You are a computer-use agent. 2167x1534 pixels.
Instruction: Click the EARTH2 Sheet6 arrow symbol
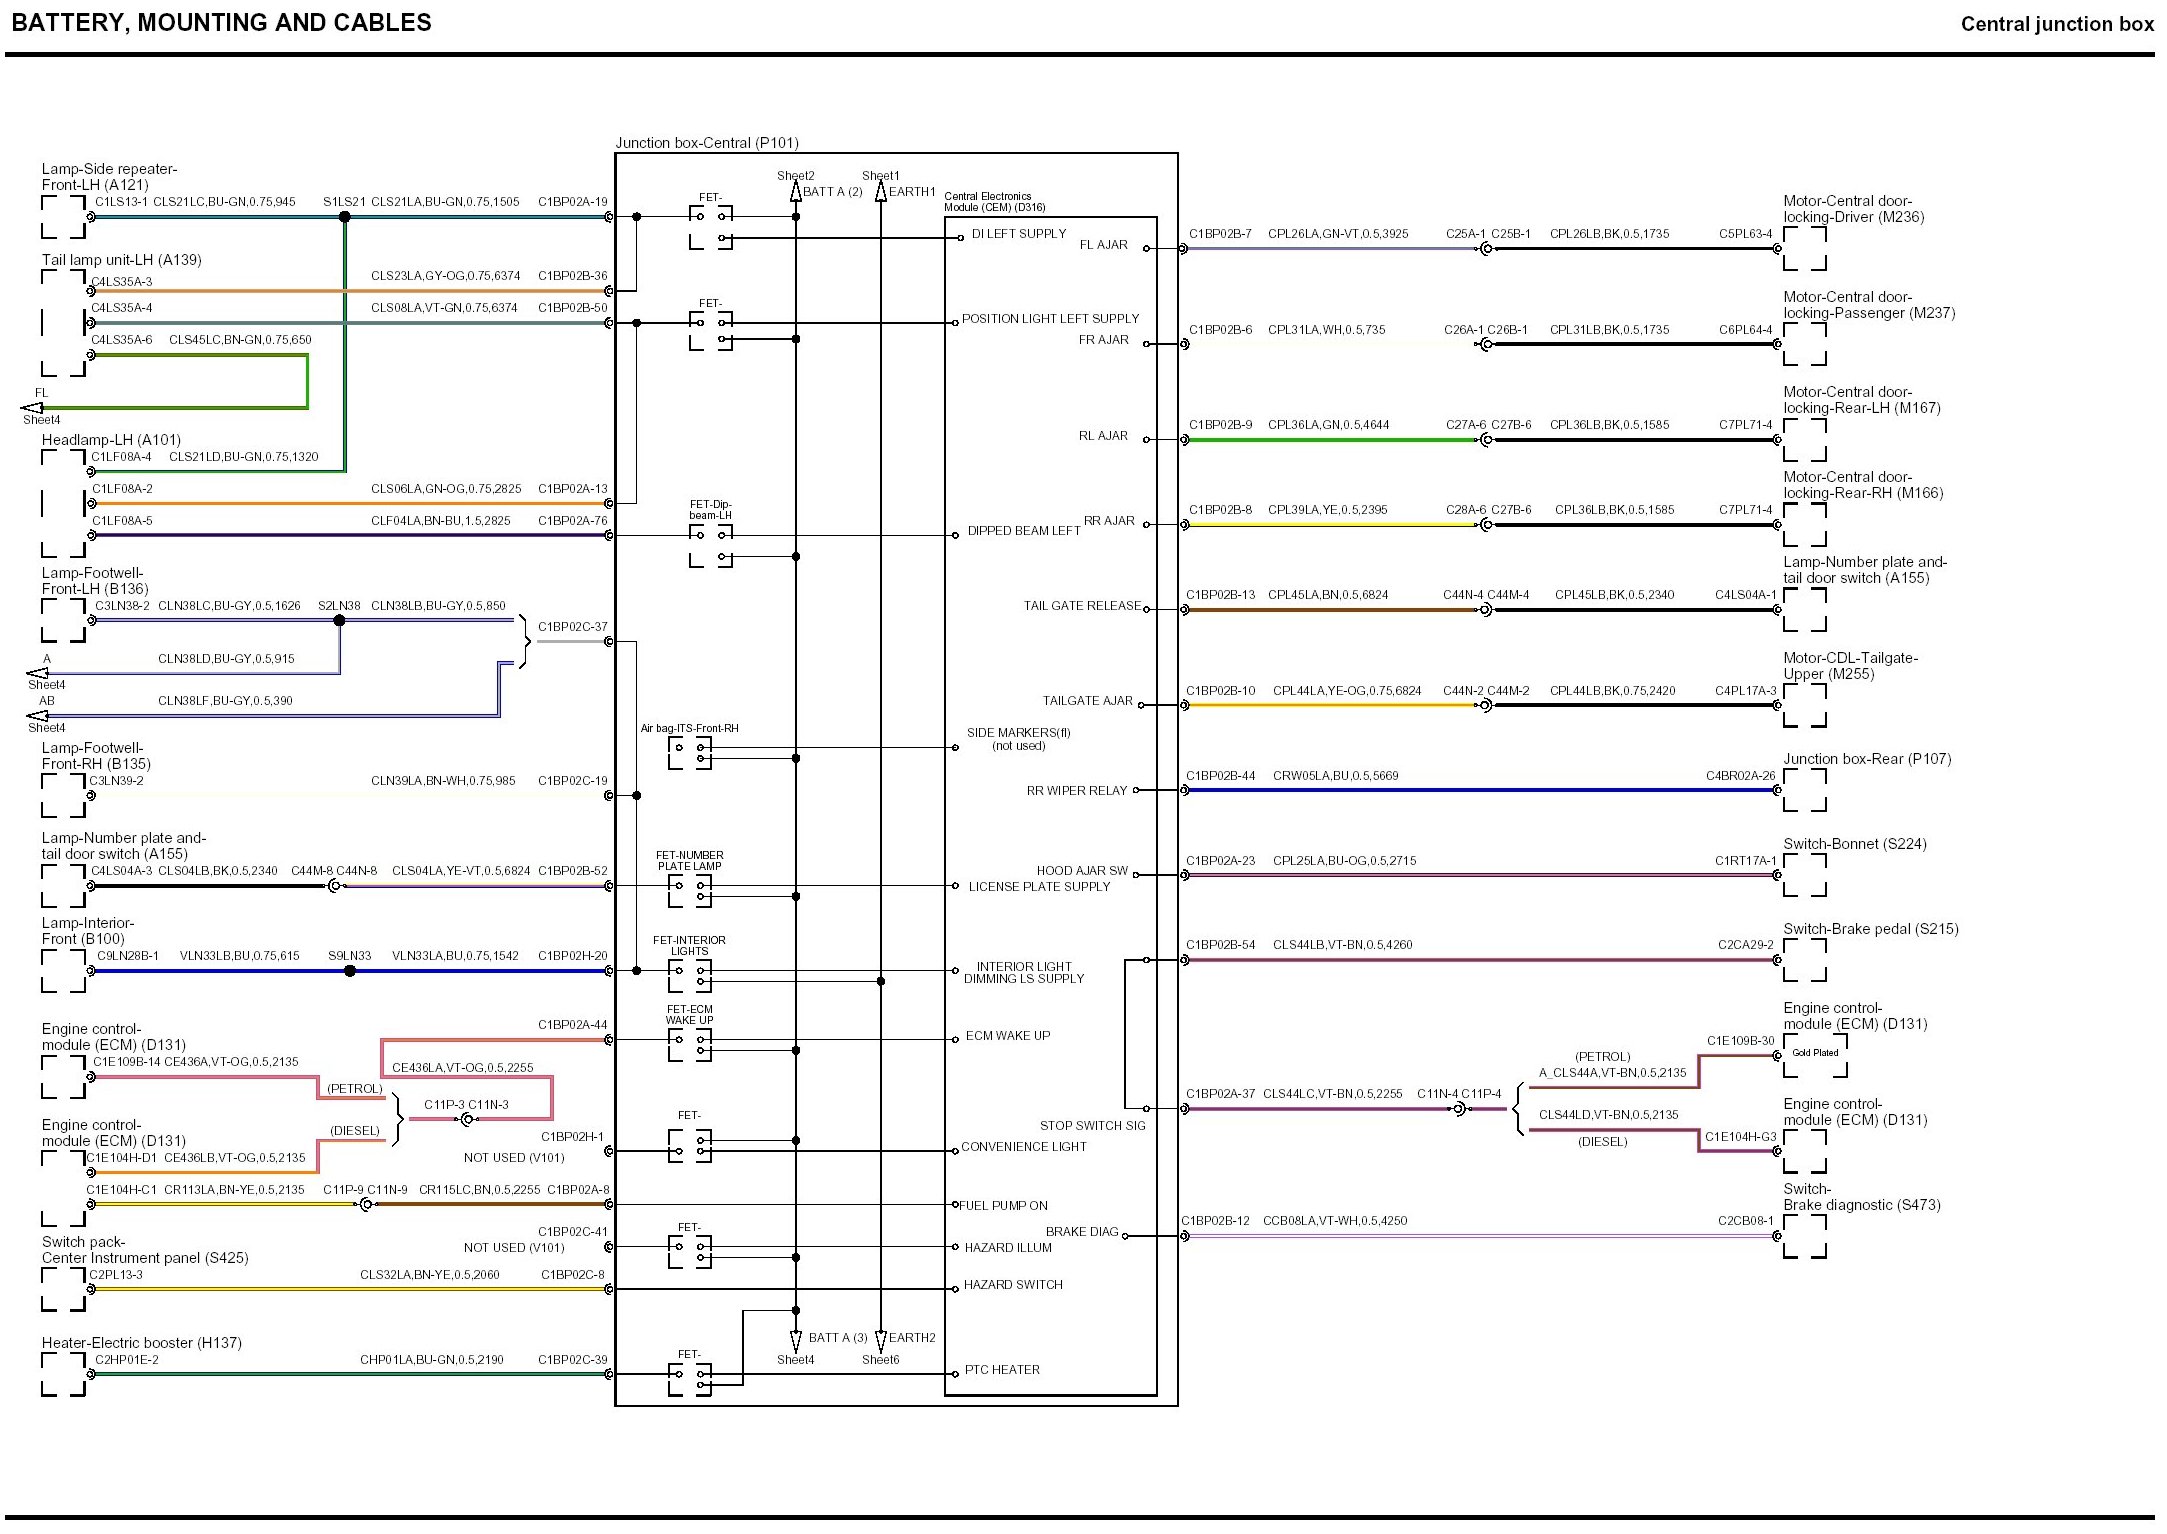click(881, 1339)
